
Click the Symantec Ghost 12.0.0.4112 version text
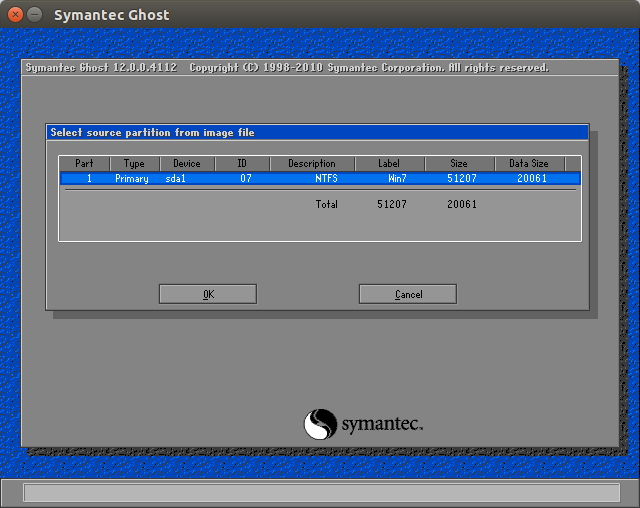(x=101, y=68)
